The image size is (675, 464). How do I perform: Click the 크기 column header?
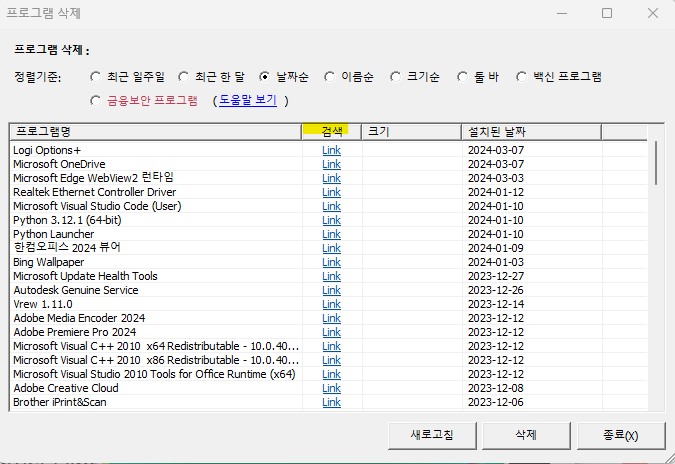[411, 132]
